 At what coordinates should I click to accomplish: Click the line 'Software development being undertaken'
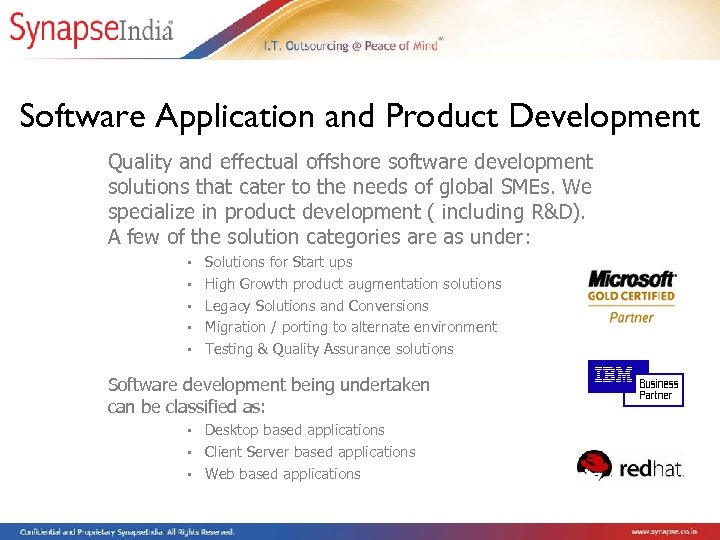click(x=269, y=385)
